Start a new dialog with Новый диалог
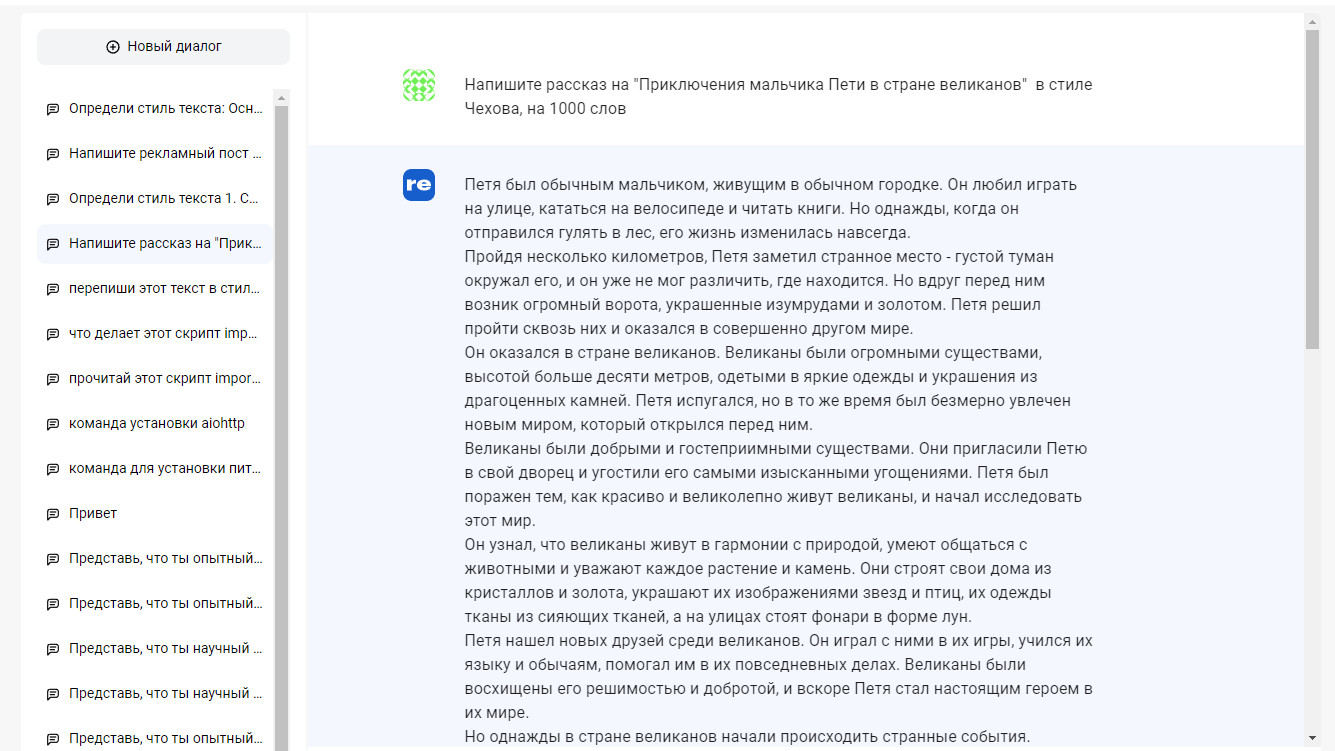The width and height of the screenshot is (1335, 751). 163,47
